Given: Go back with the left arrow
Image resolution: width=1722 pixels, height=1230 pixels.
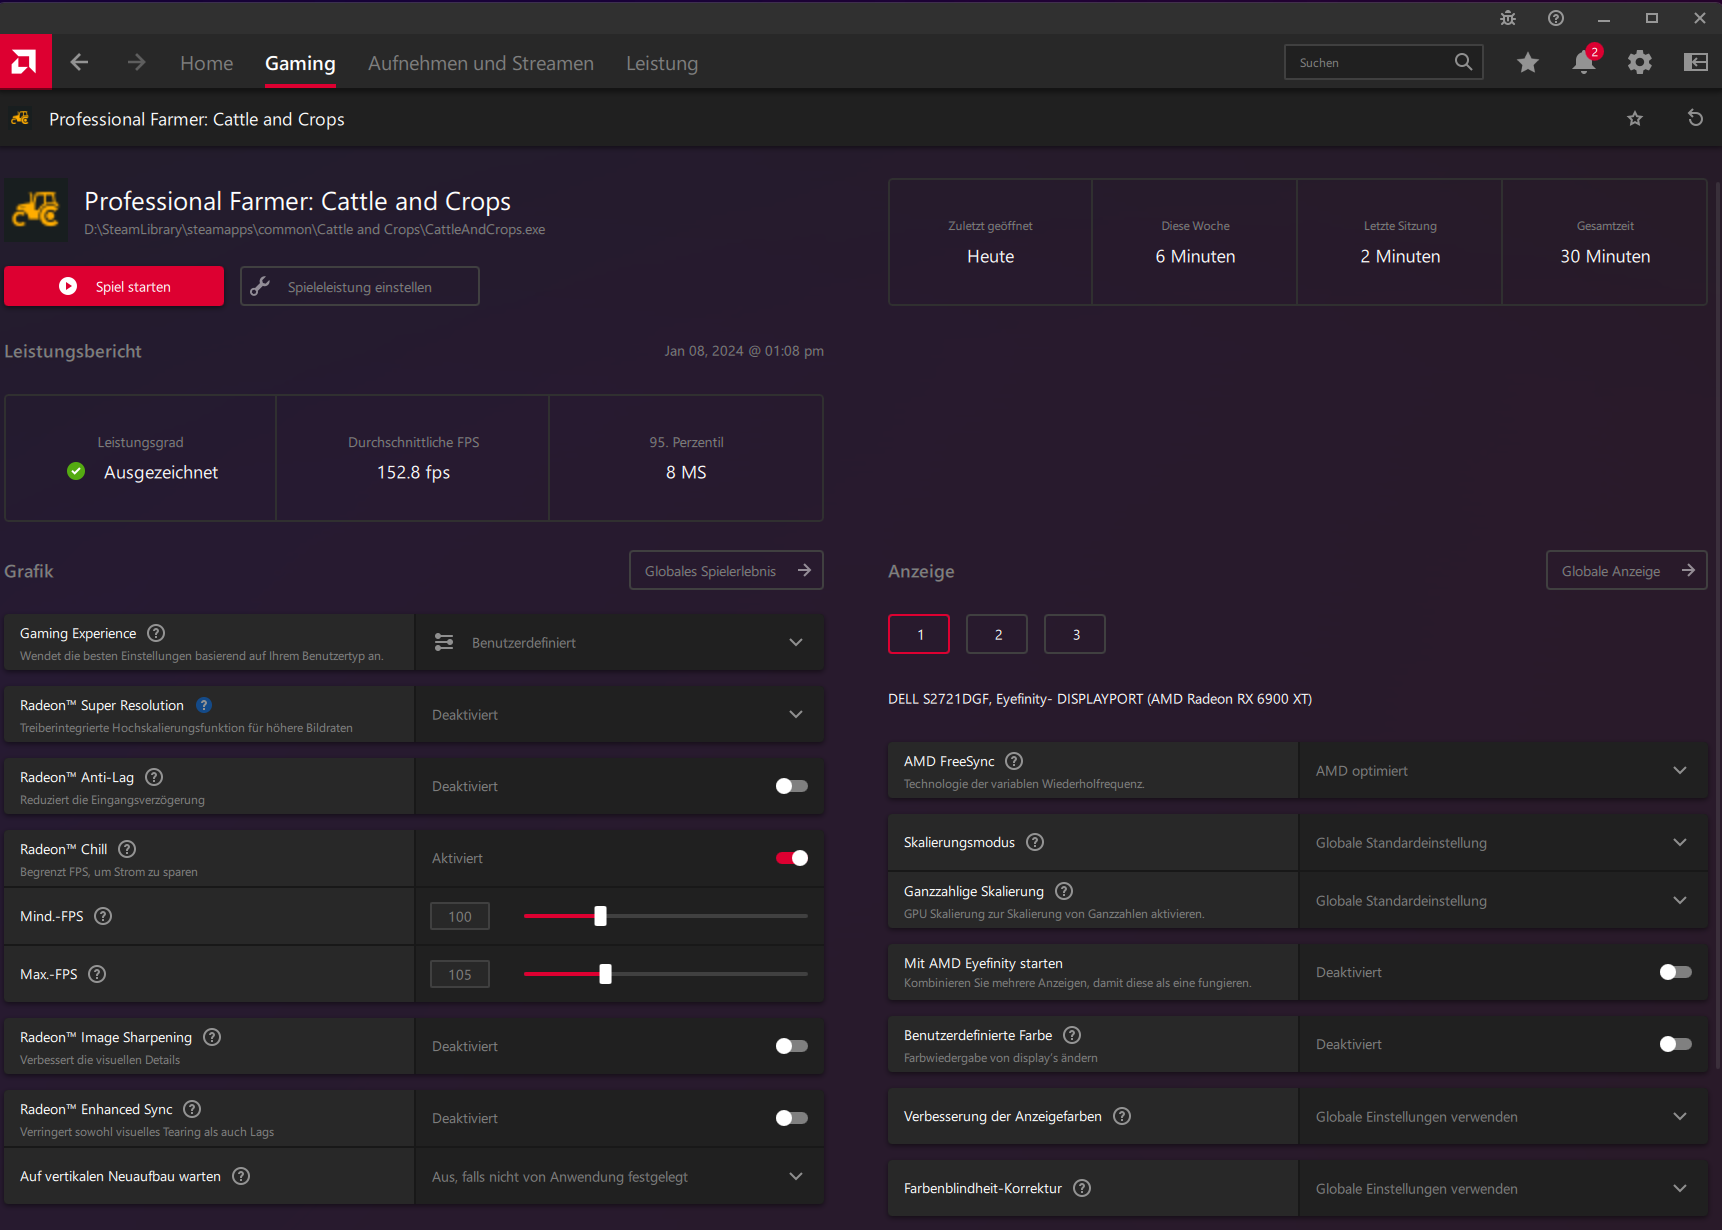Looking at the screenshot, I should pos(80,63).
